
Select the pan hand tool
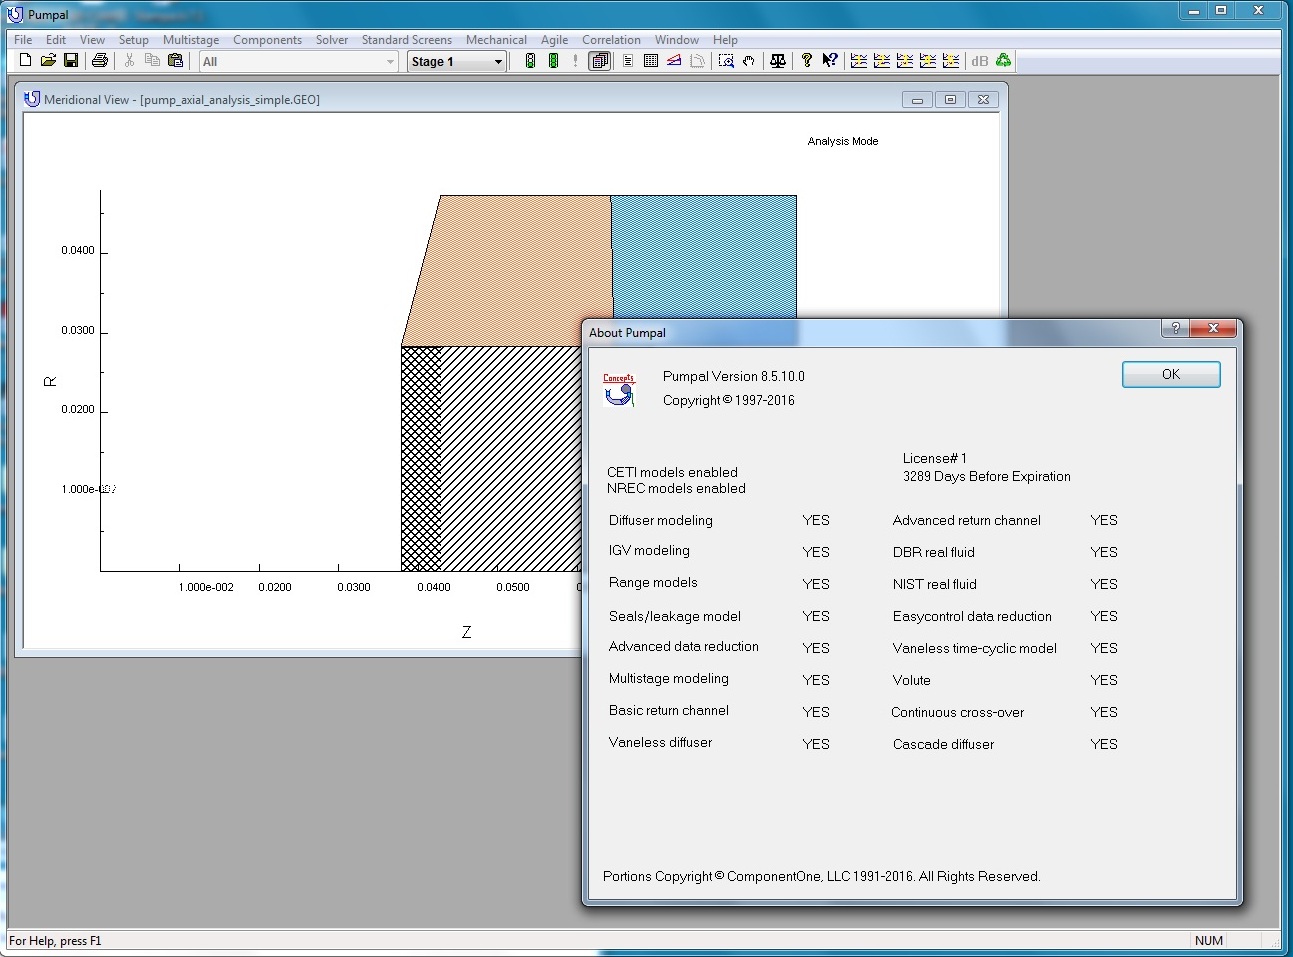click(749, 61)
